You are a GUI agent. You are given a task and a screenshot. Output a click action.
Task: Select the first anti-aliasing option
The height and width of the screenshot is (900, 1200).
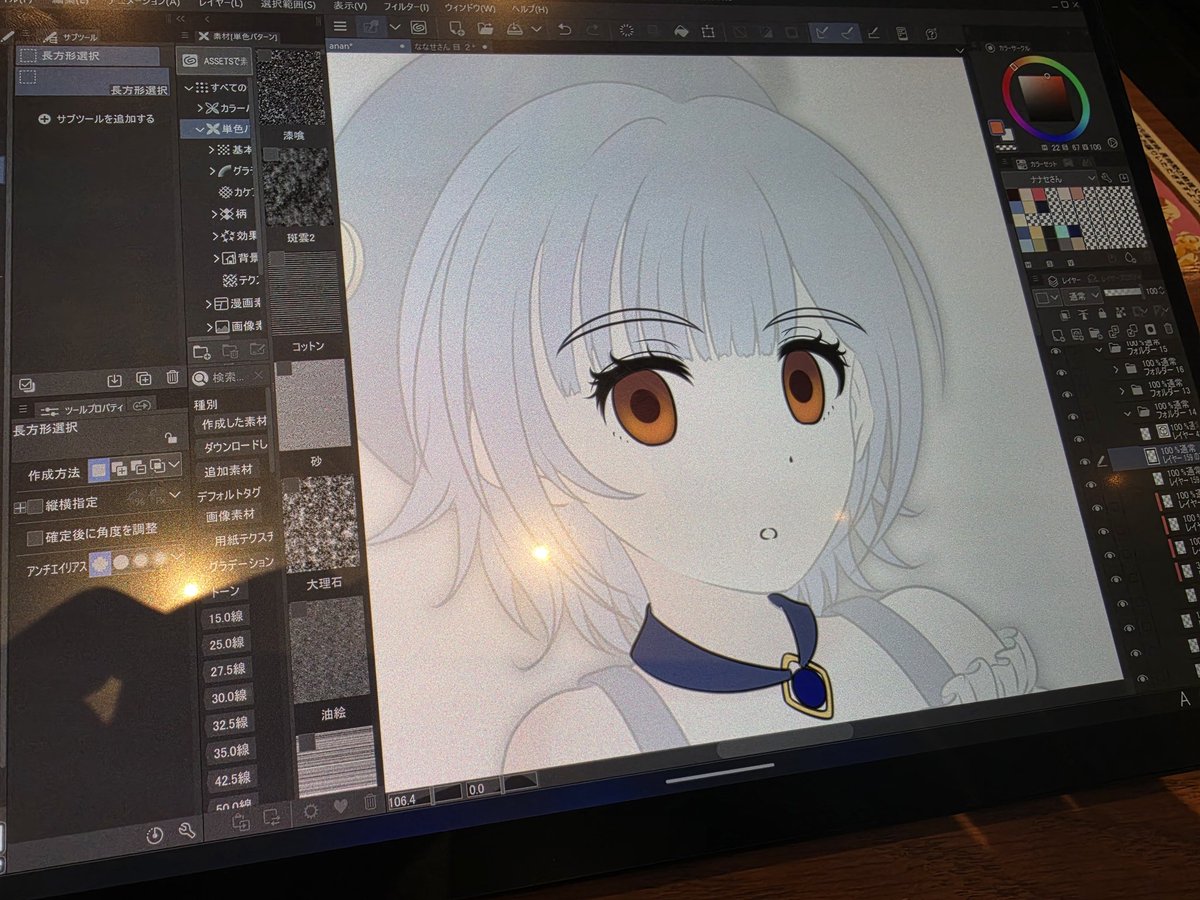pos(100,563)
